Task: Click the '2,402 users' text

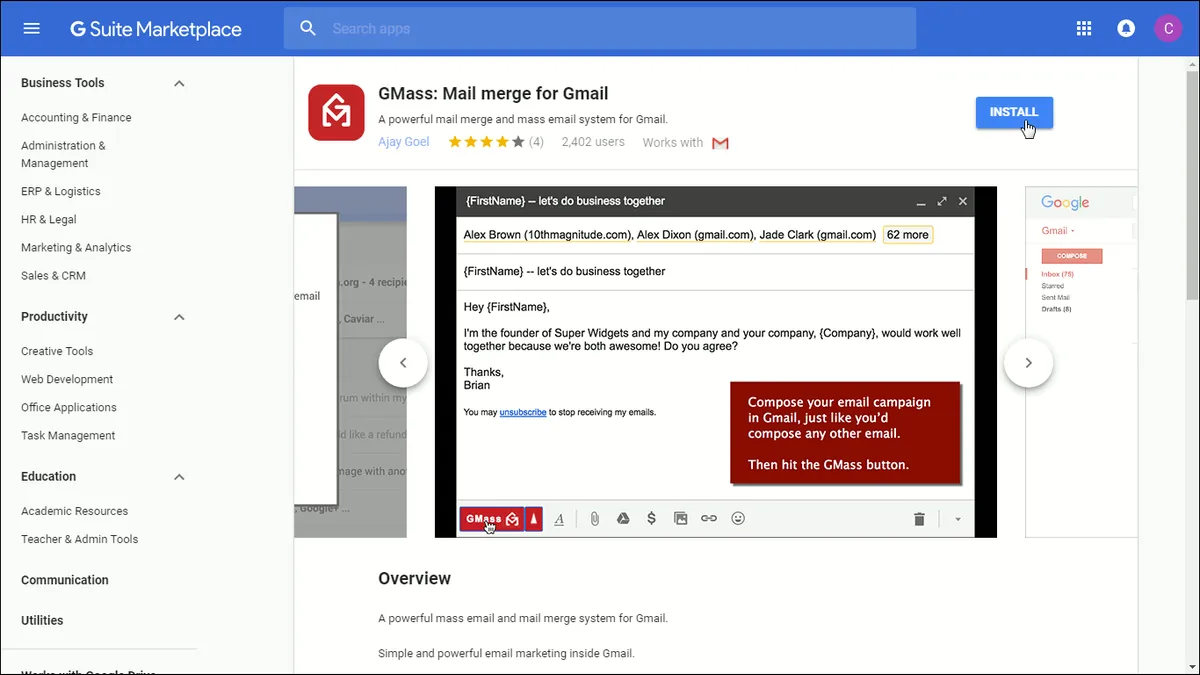Action: pyautogui.click(x=593, y=142)
